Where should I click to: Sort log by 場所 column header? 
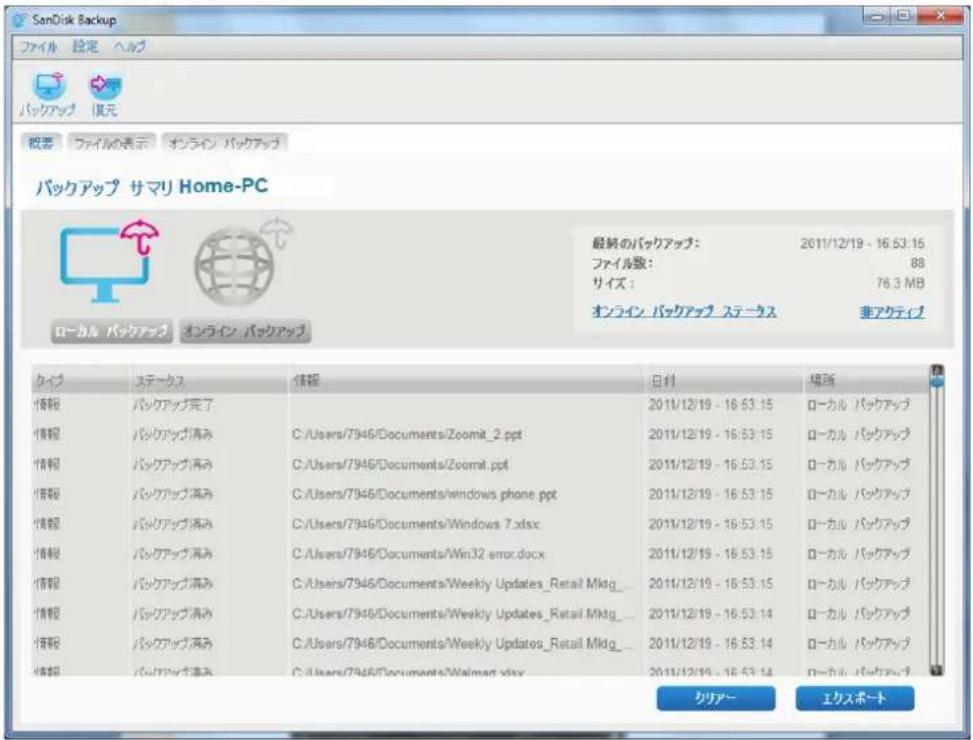866,380
